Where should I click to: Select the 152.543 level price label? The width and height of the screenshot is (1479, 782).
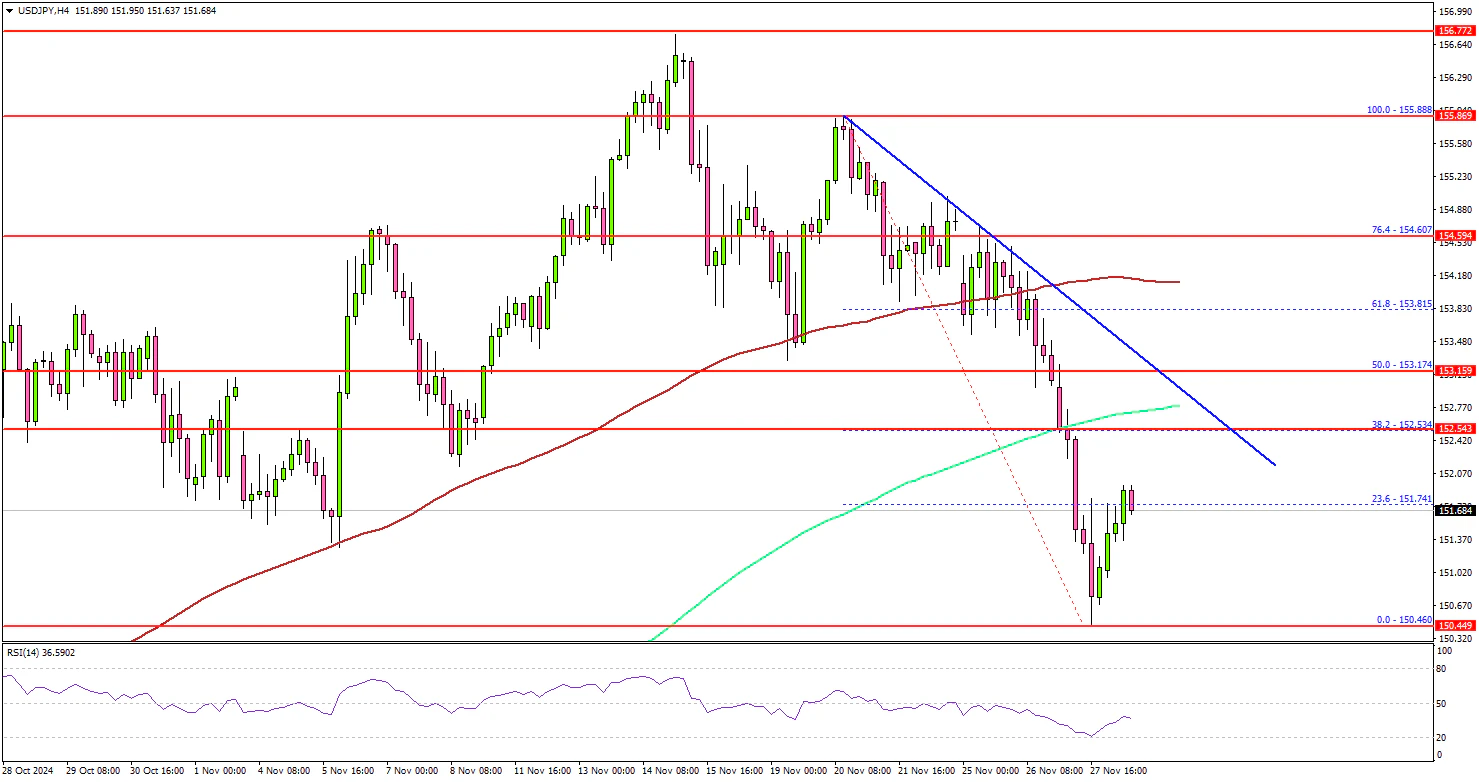click(x=1453, y=429)
